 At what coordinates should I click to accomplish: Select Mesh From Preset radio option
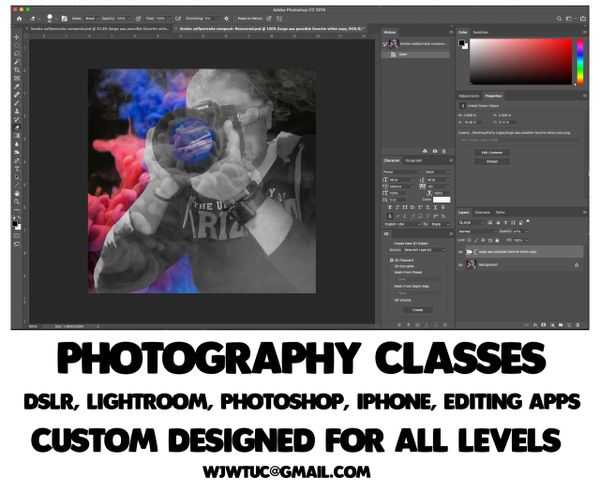pos(391,272)
